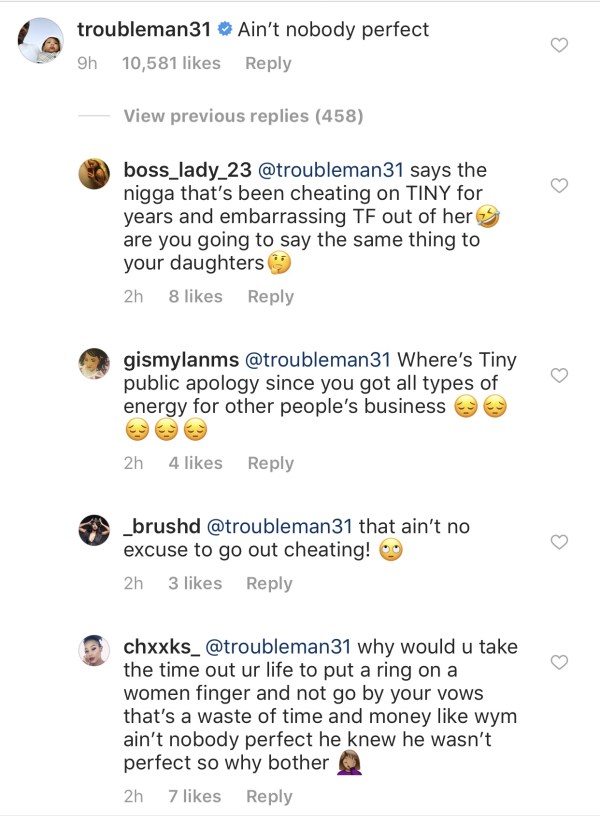Open @troubleman31 mention in _brushd's reply

(x=278, y=526)
